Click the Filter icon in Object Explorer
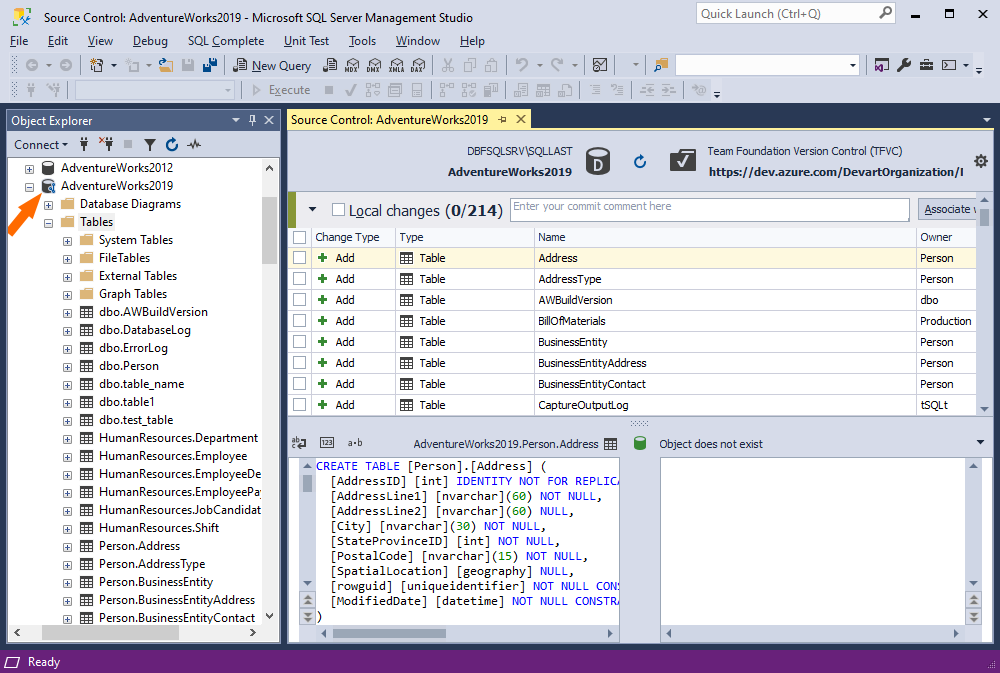Viewport: 1000px width, 673px height. coord(150,145)
